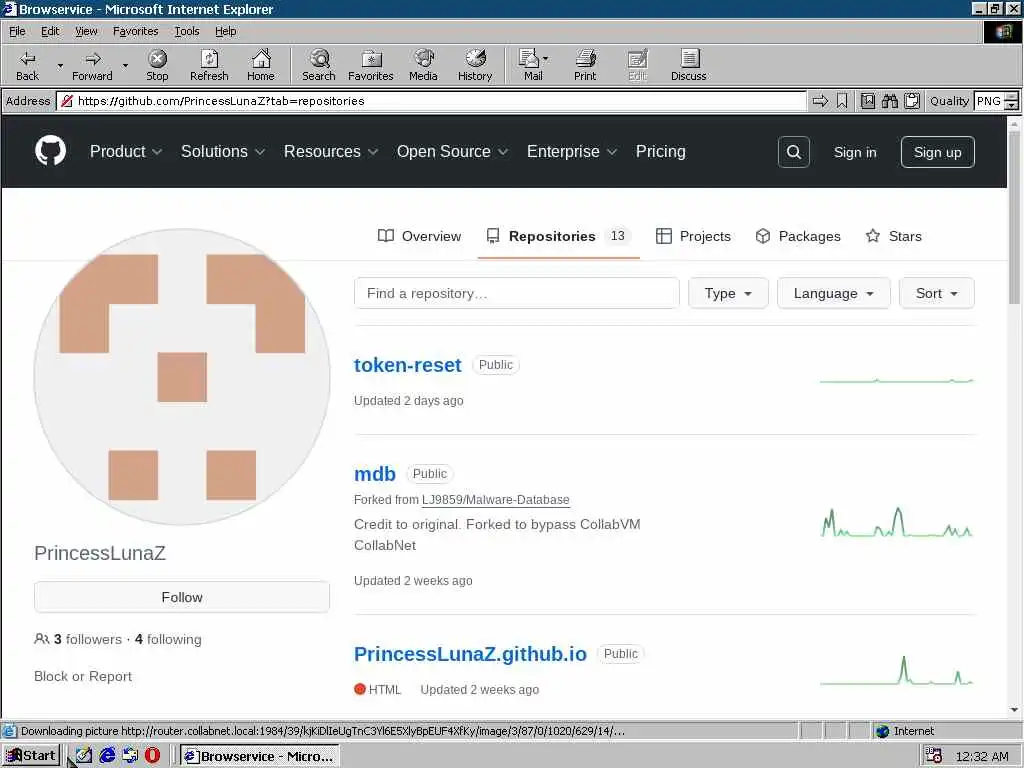Click the GitHub search magnifier icon
The width and height of the screenshot is (1024, 768).
pyautogui.click(x=793, y=152)
